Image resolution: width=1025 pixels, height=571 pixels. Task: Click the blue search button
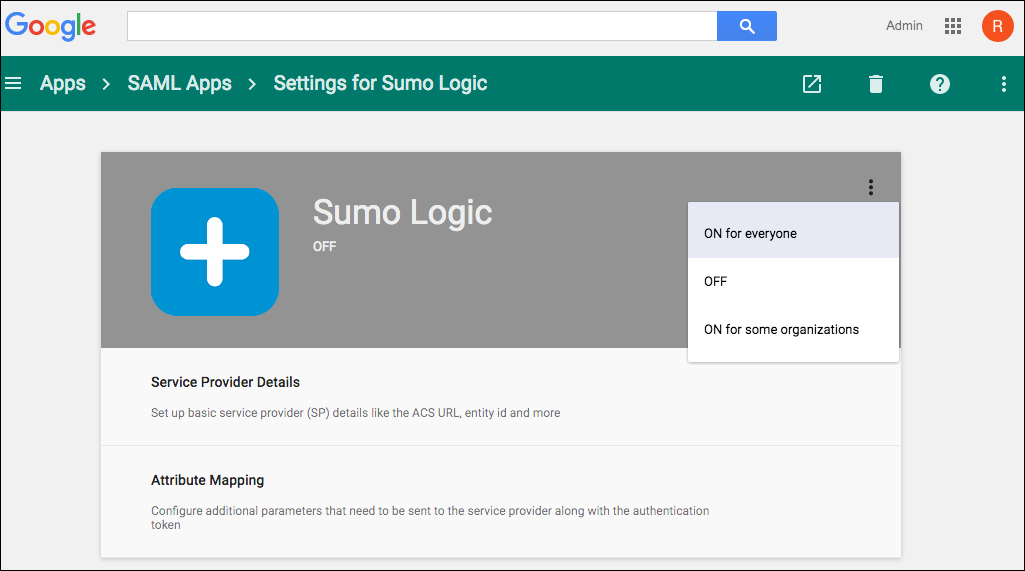coord(746,27)
